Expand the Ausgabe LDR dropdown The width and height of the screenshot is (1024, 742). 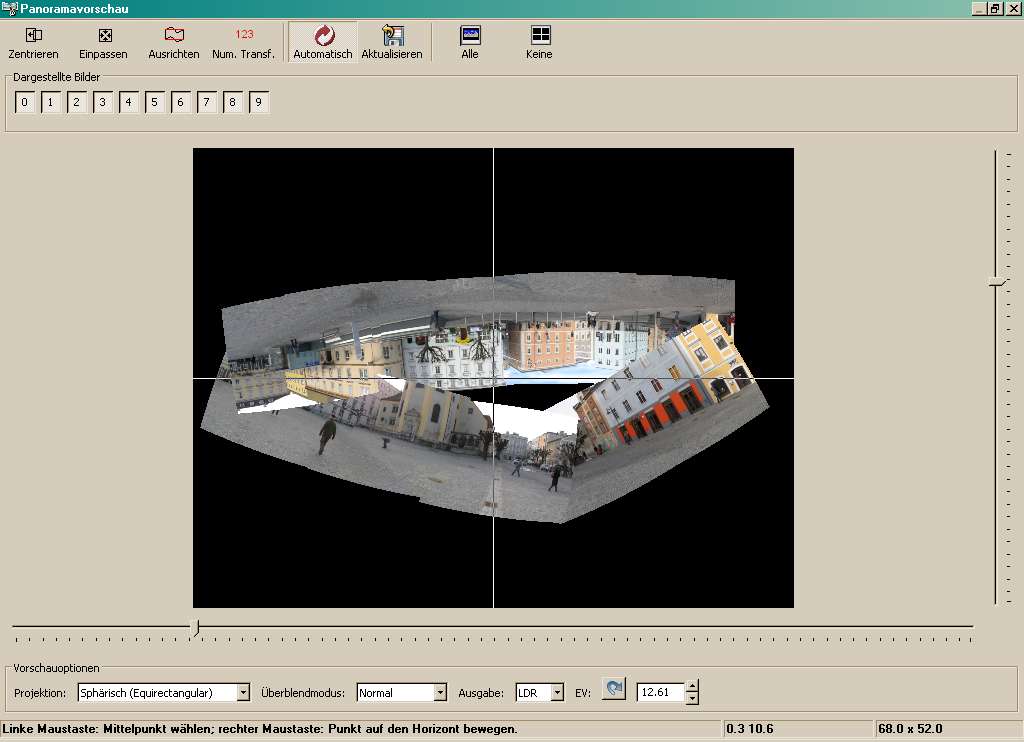click(x=557, y=692)
